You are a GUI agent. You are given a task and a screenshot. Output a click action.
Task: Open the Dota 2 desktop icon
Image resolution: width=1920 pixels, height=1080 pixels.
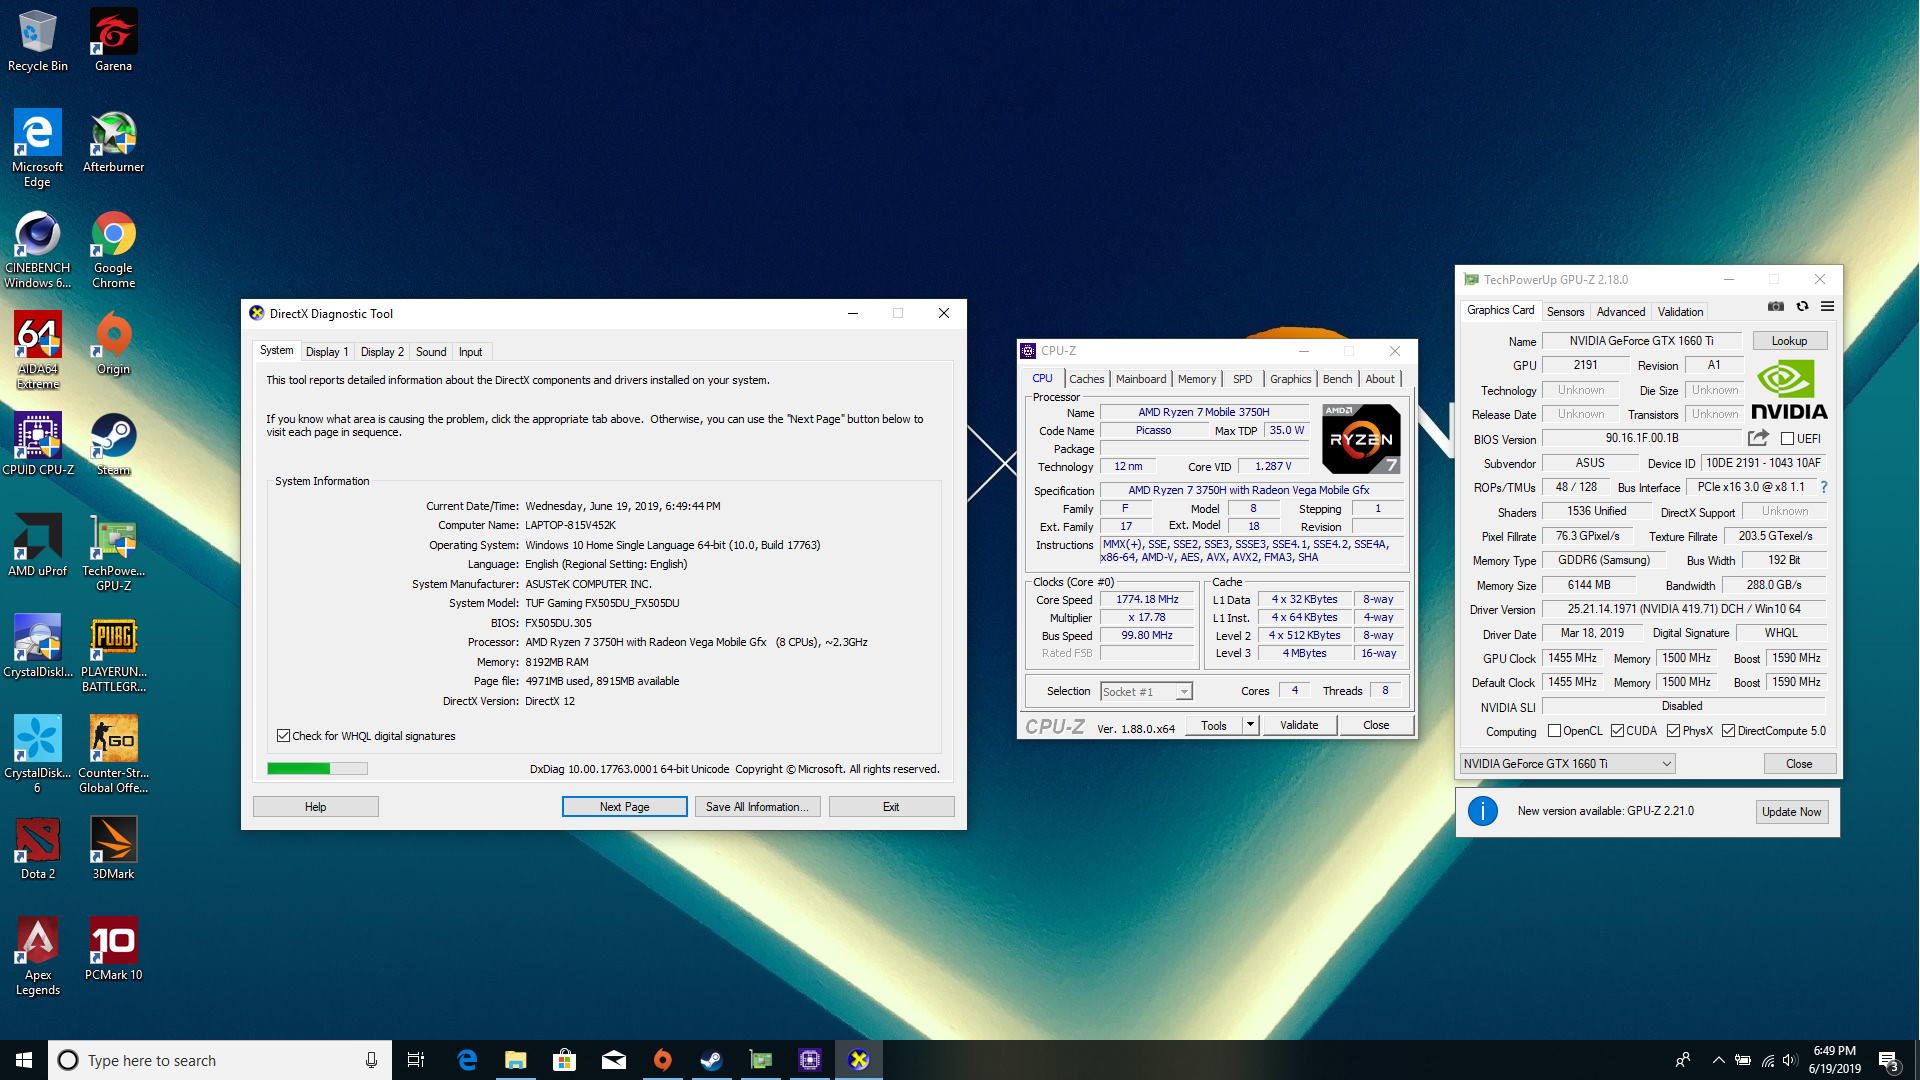pos(38,848)
